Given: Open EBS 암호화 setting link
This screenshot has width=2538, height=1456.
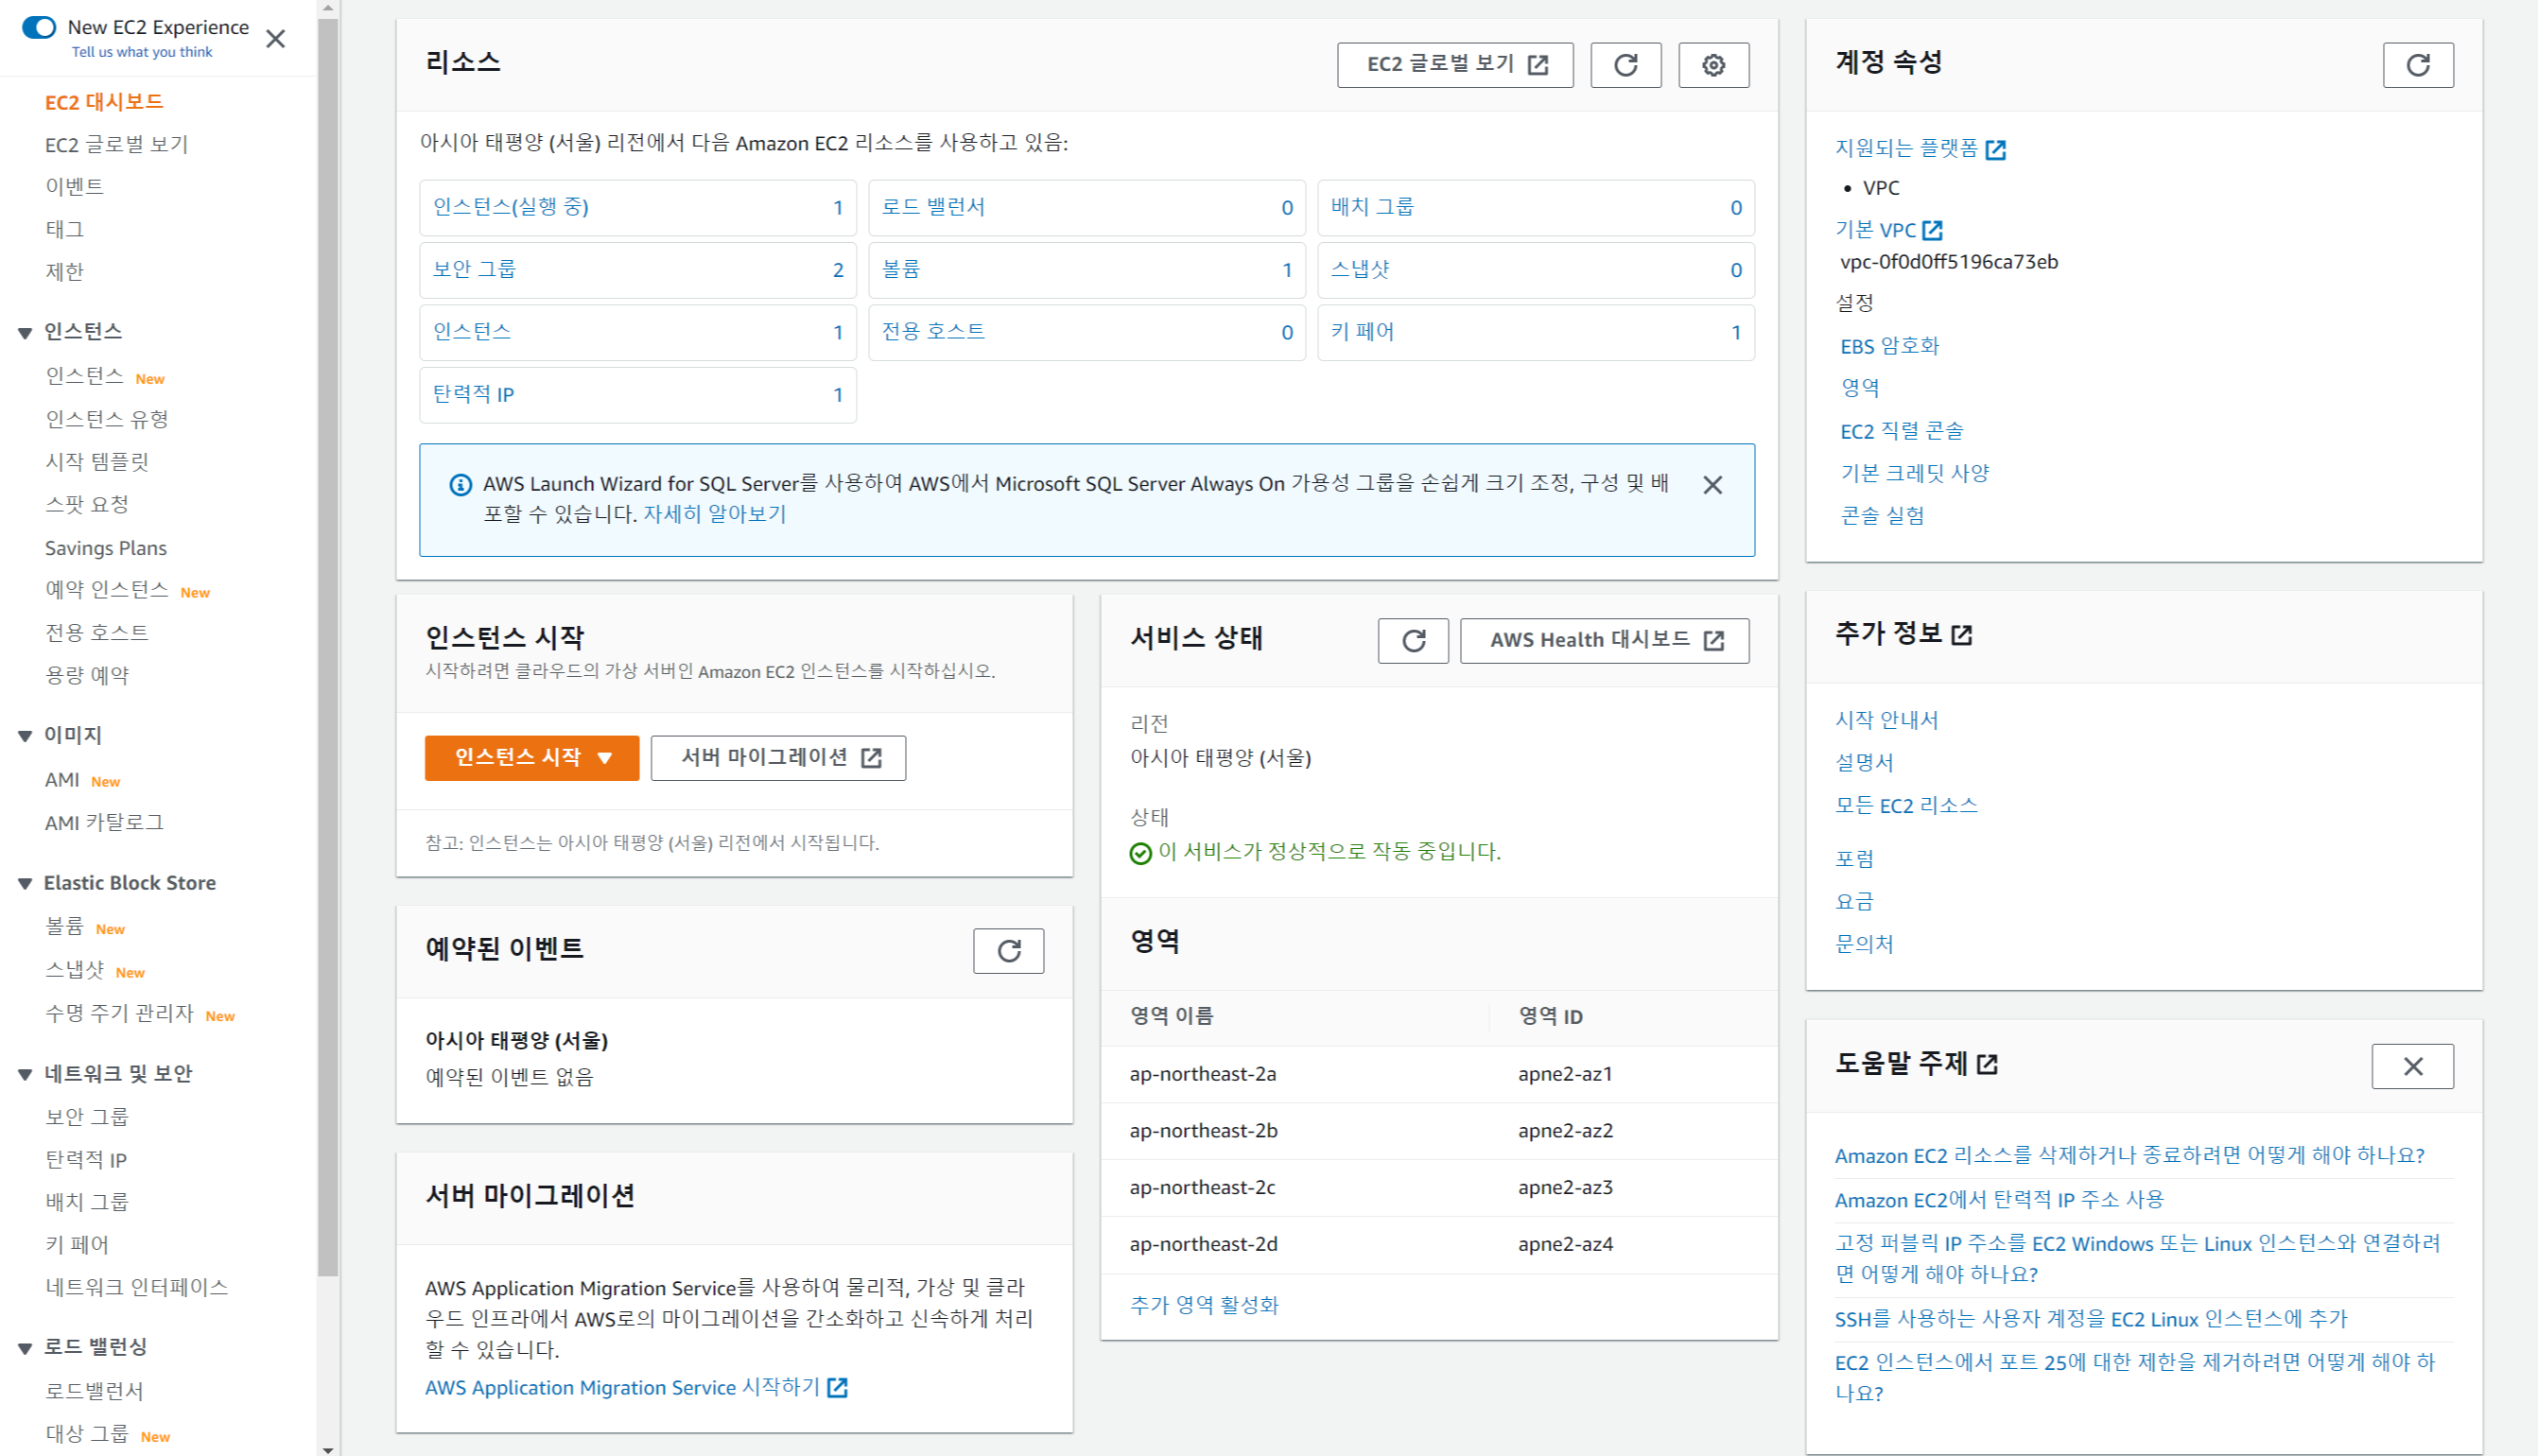Looking at the screenshot, I should point(1890,347).
